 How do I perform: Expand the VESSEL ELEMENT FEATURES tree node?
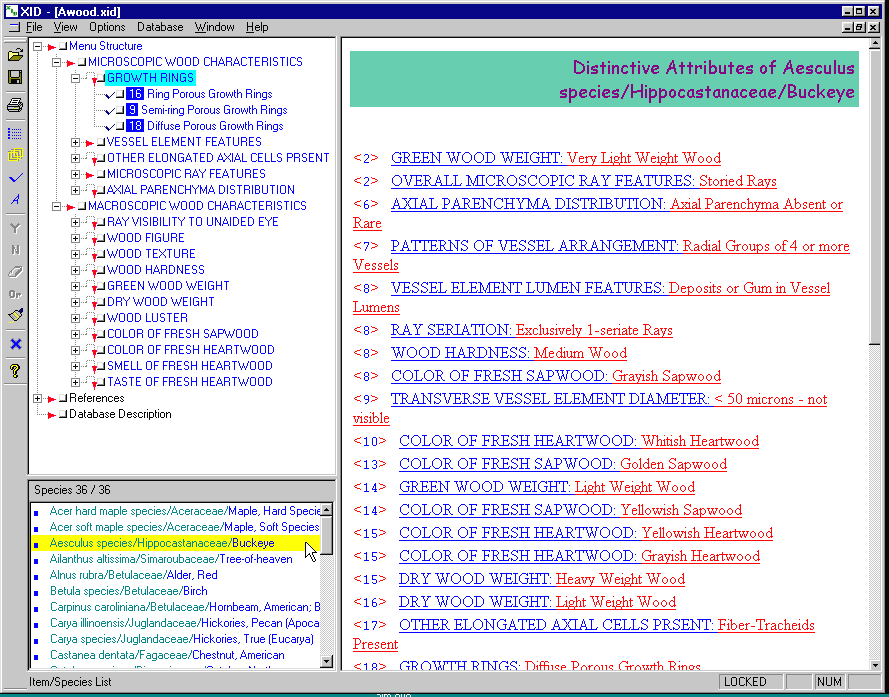coord(76,142)
